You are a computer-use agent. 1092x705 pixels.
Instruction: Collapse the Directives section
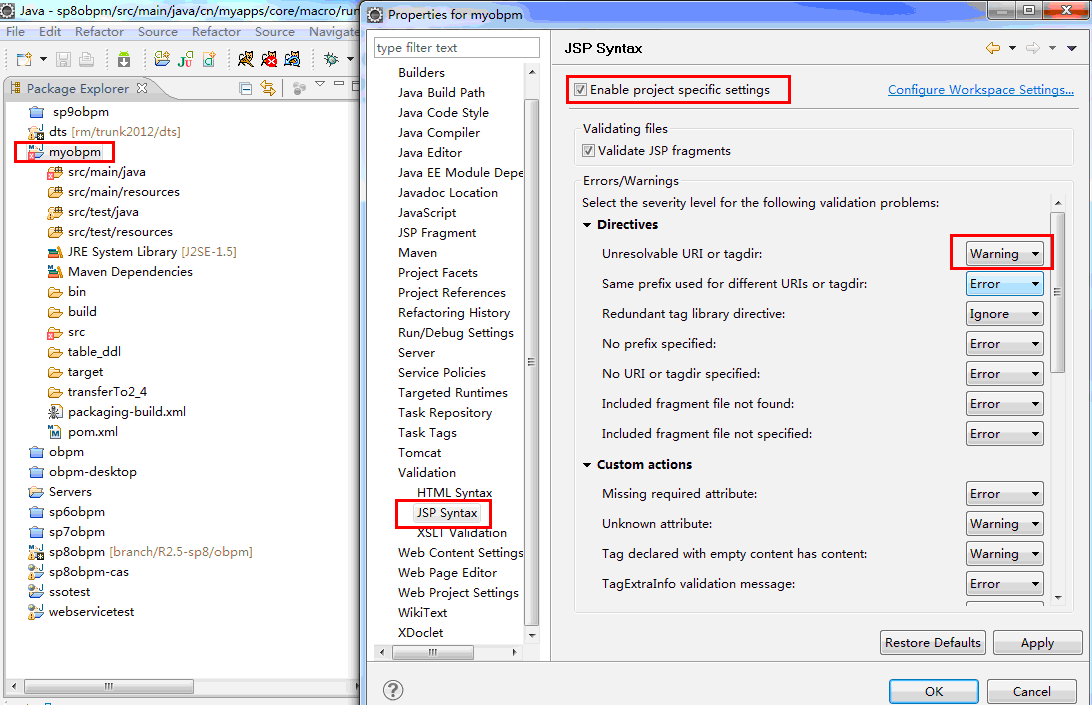tap(587, 225)
